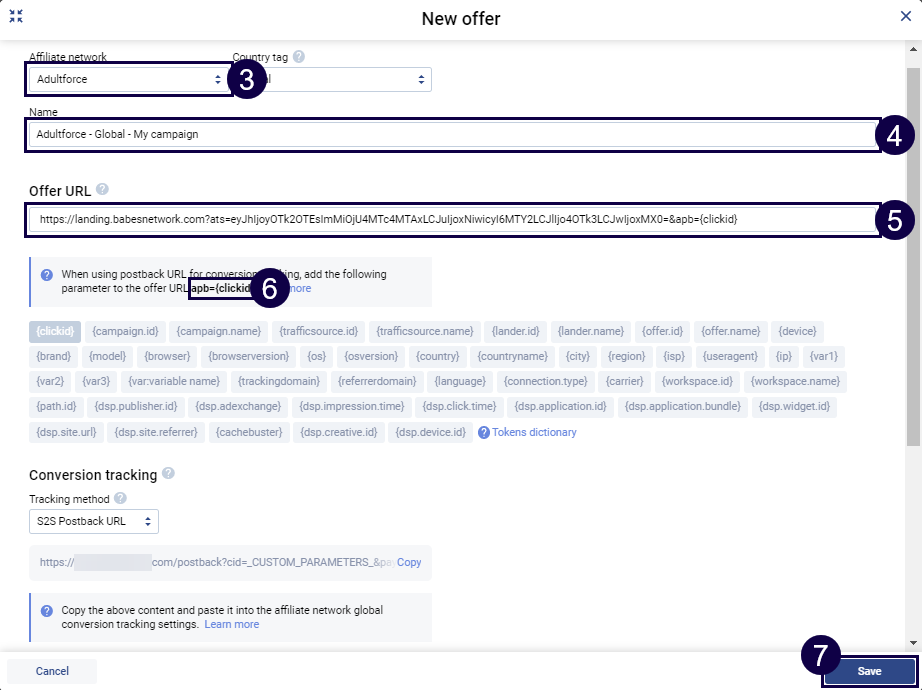Screen dimensions: 922x690
Task: Click the help icon next to Country tag
Action: coord(299,58)
